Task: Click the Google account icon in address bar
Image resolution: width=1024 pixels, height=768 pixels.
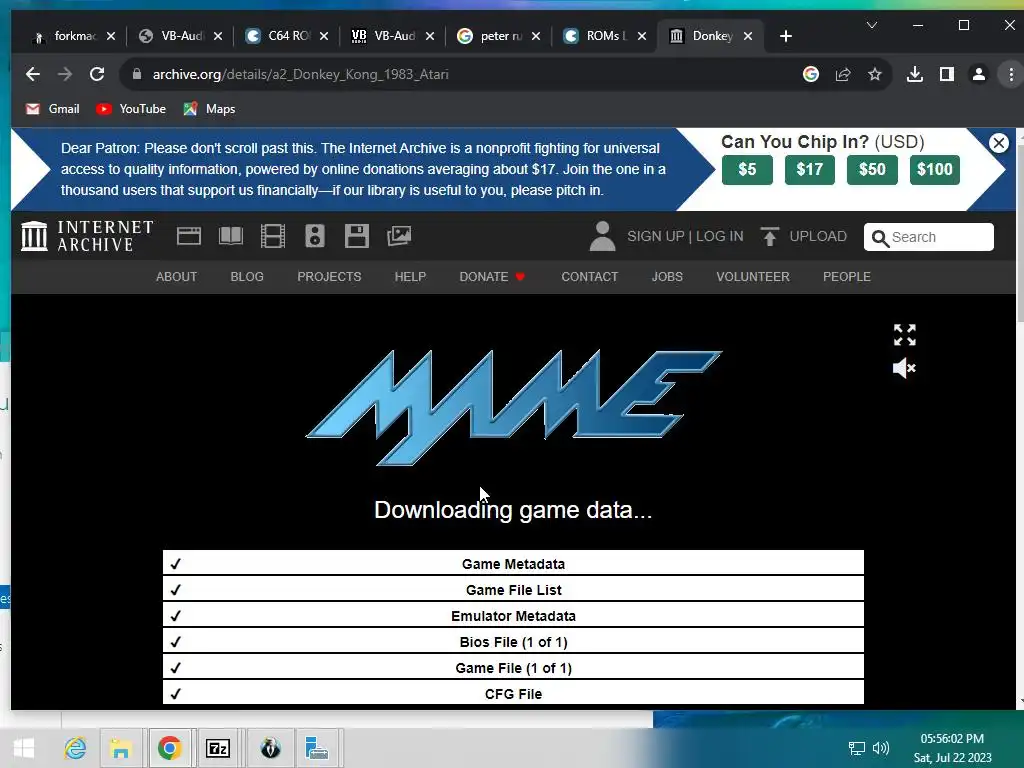Action: 810,74
